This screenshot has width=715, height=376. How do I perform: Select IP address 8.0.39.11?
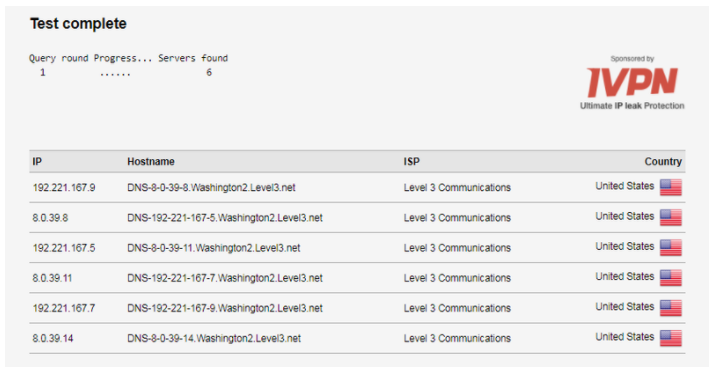click(x=52, y=278)
